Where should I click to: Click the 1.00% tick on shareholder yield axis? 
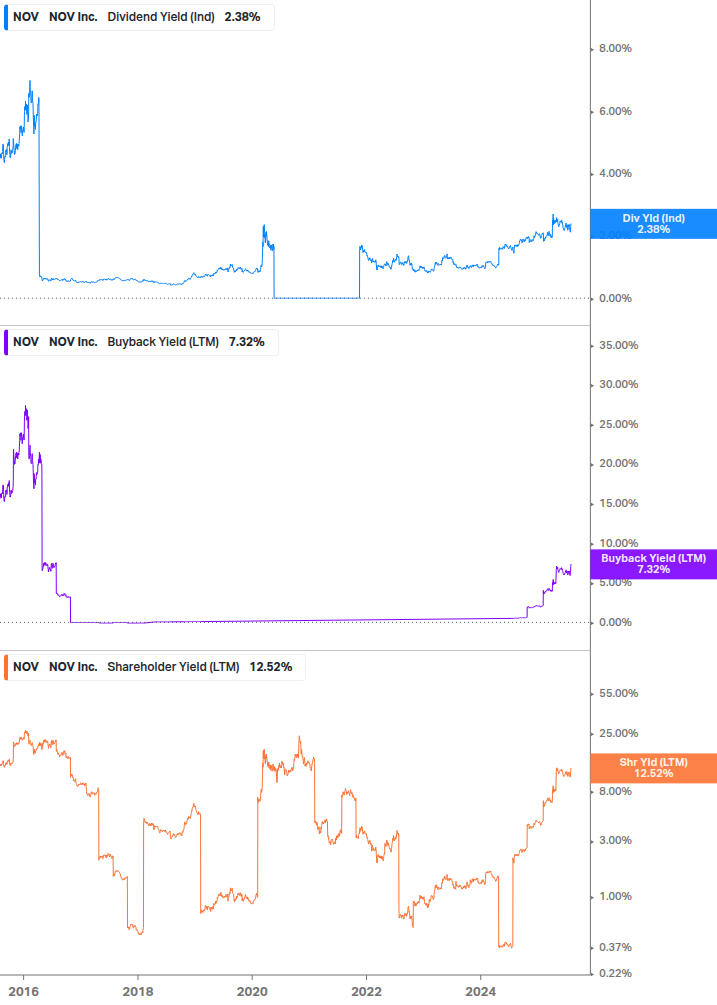point(615,896)
